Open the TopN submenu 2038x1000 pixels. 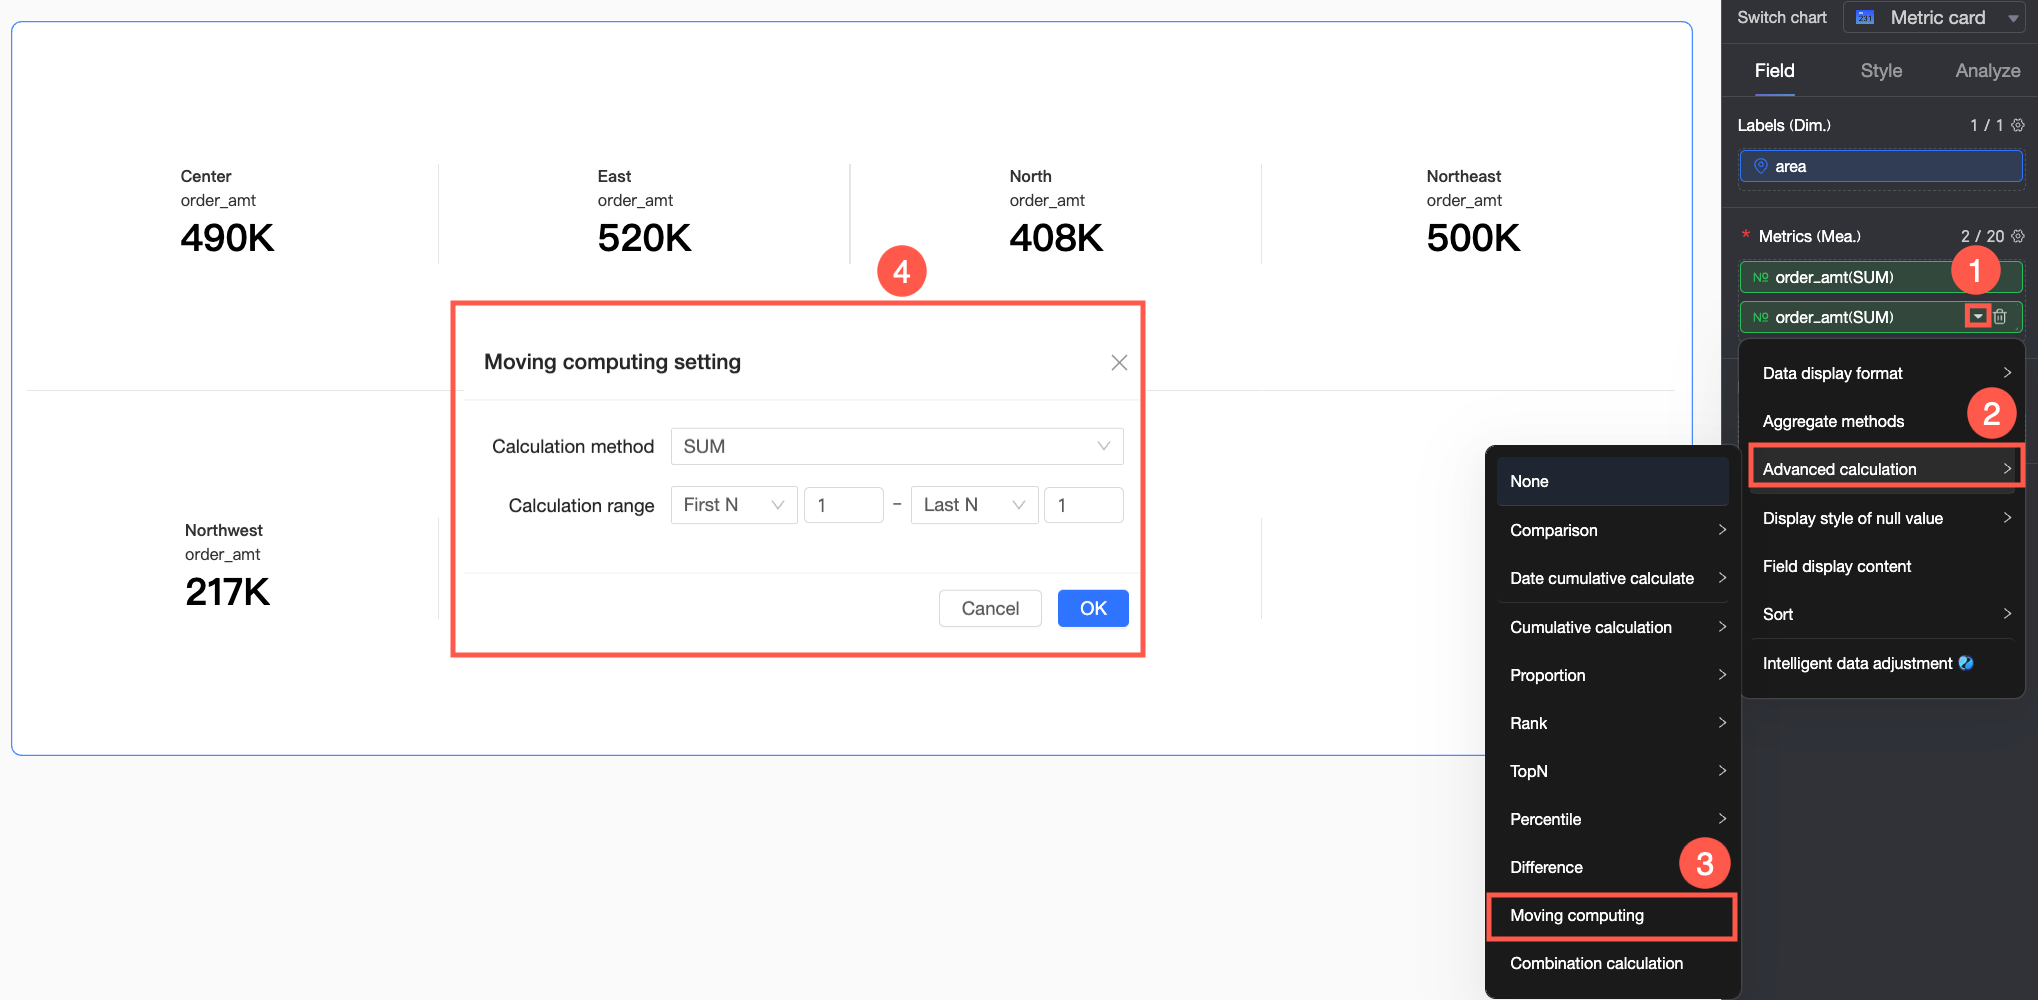tap(1613, 771)
